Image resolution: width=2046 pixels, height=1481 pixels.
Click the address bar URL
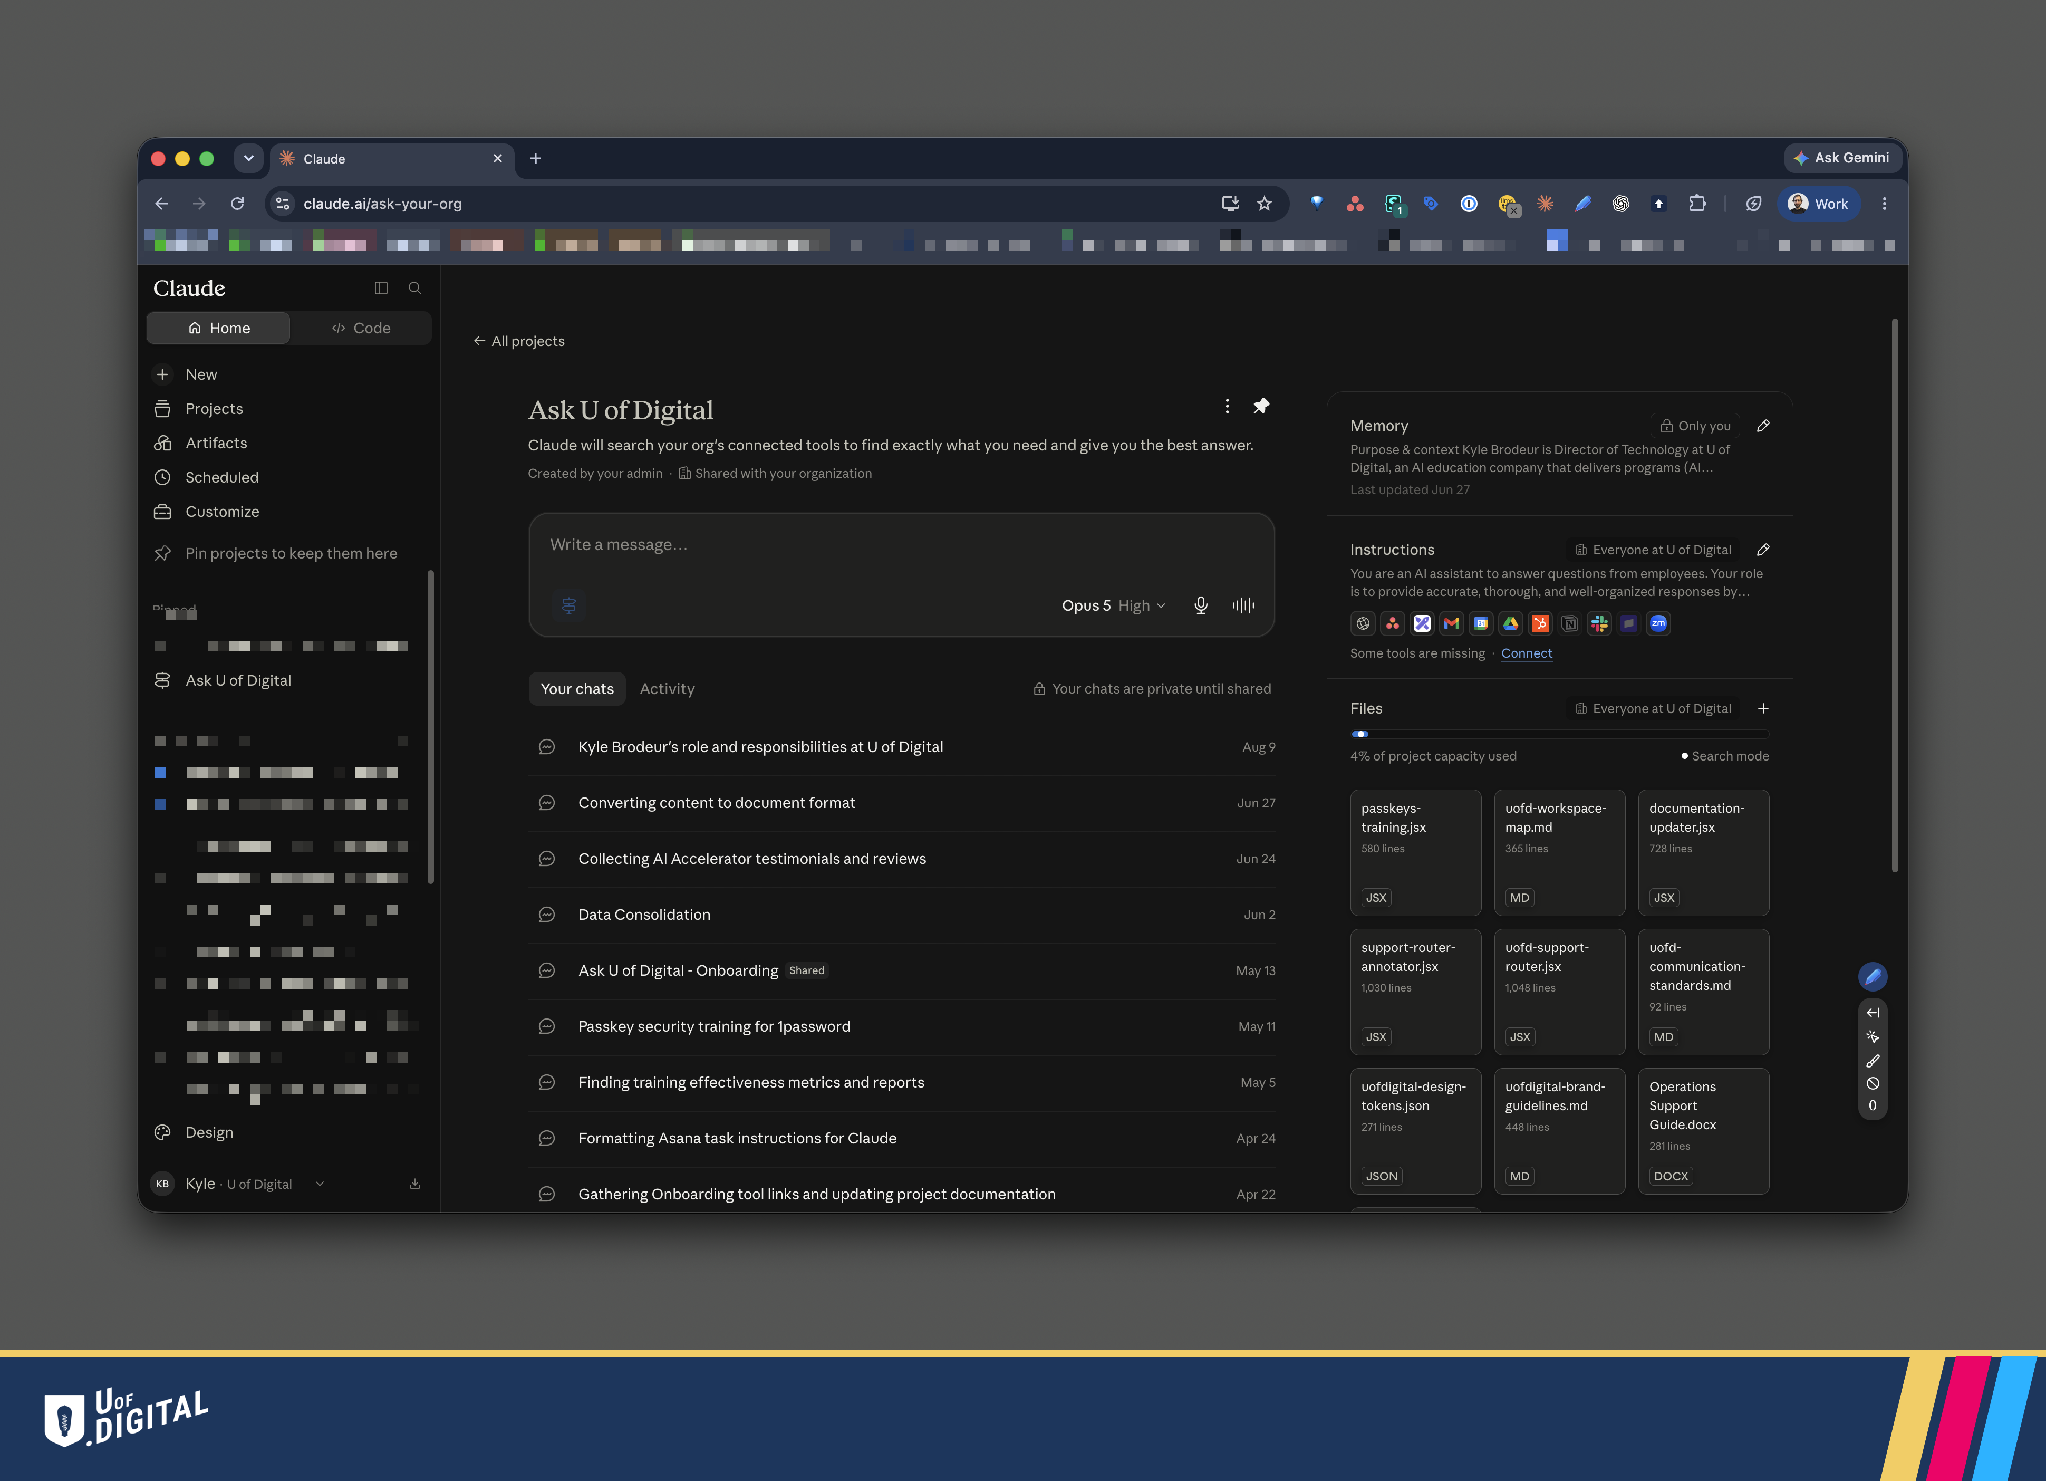click(x=382, y=203)
